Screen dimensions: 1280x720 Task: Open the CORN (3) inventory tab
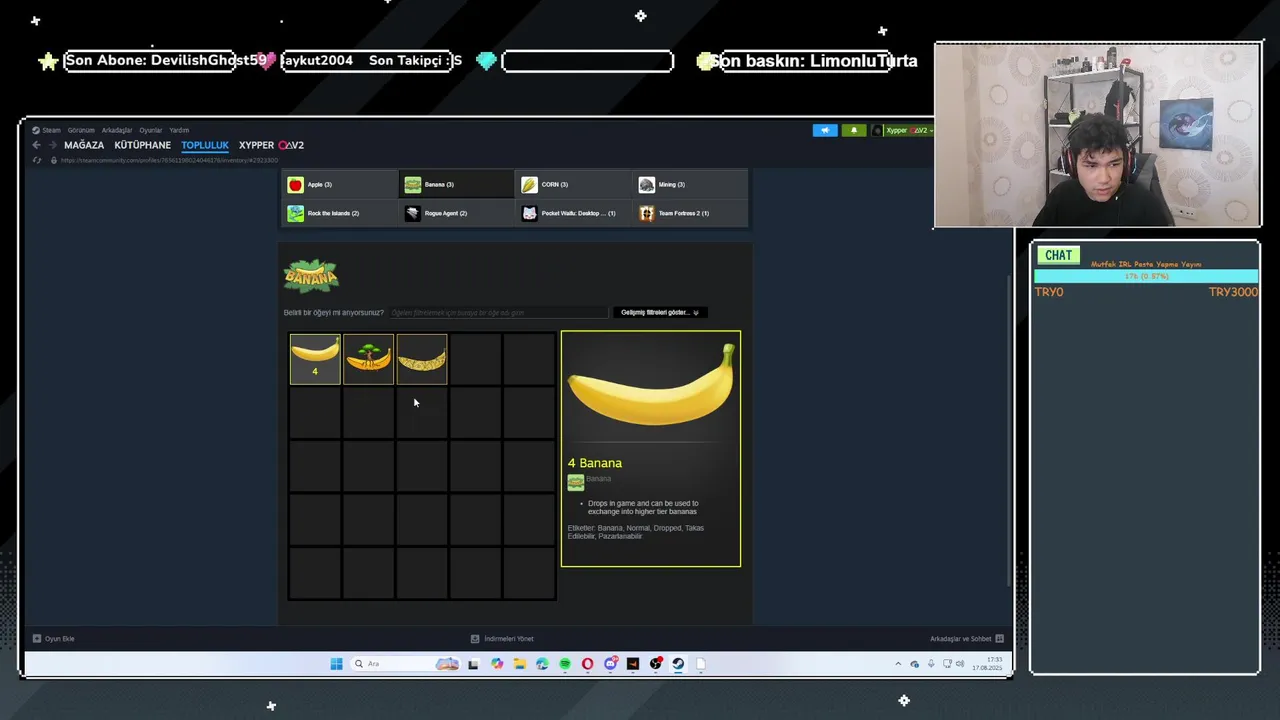tap(573, 184)
